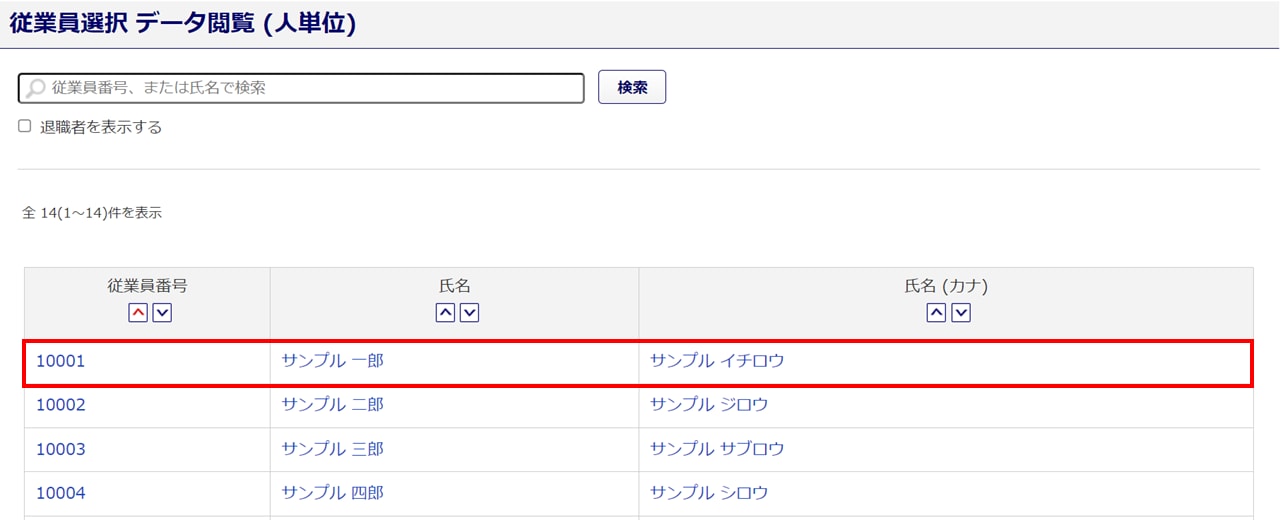This screenshot has height=520, width=1280.
Task: Click サンプル シロウ kana link
Action: 709,493
